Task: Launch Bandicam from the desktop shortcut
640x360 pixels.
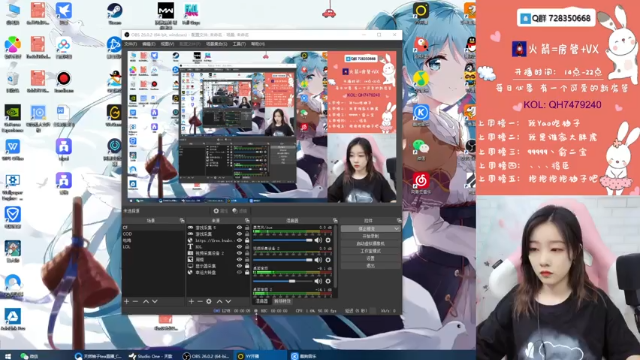Action: 64,81
